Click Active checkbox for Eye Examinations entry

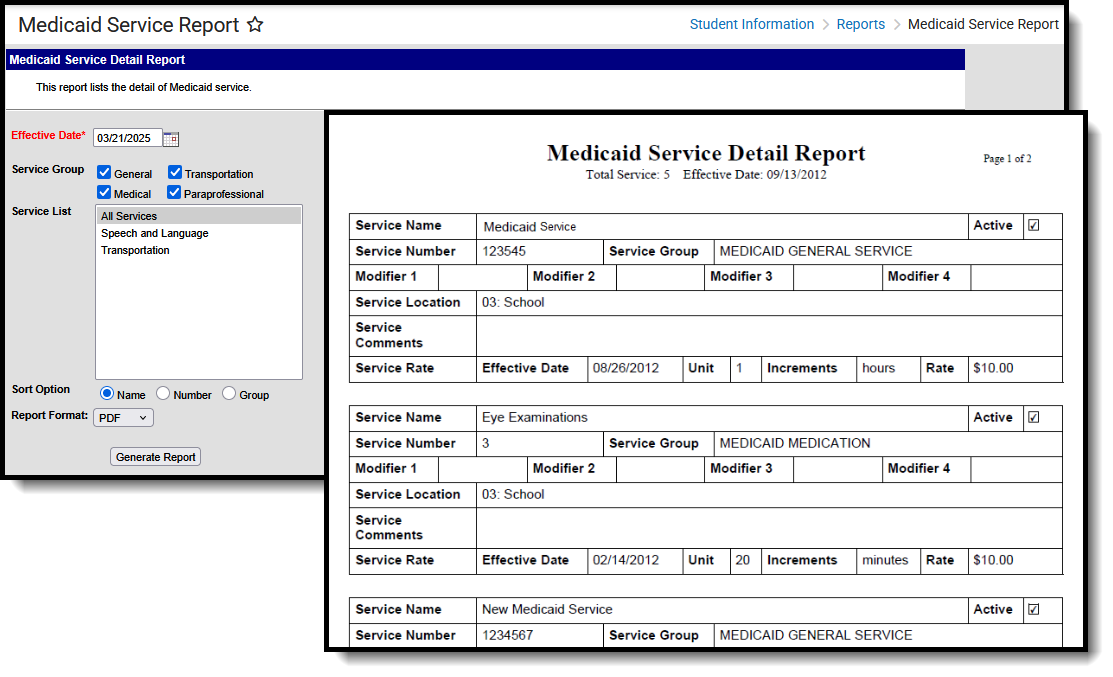1034,417
